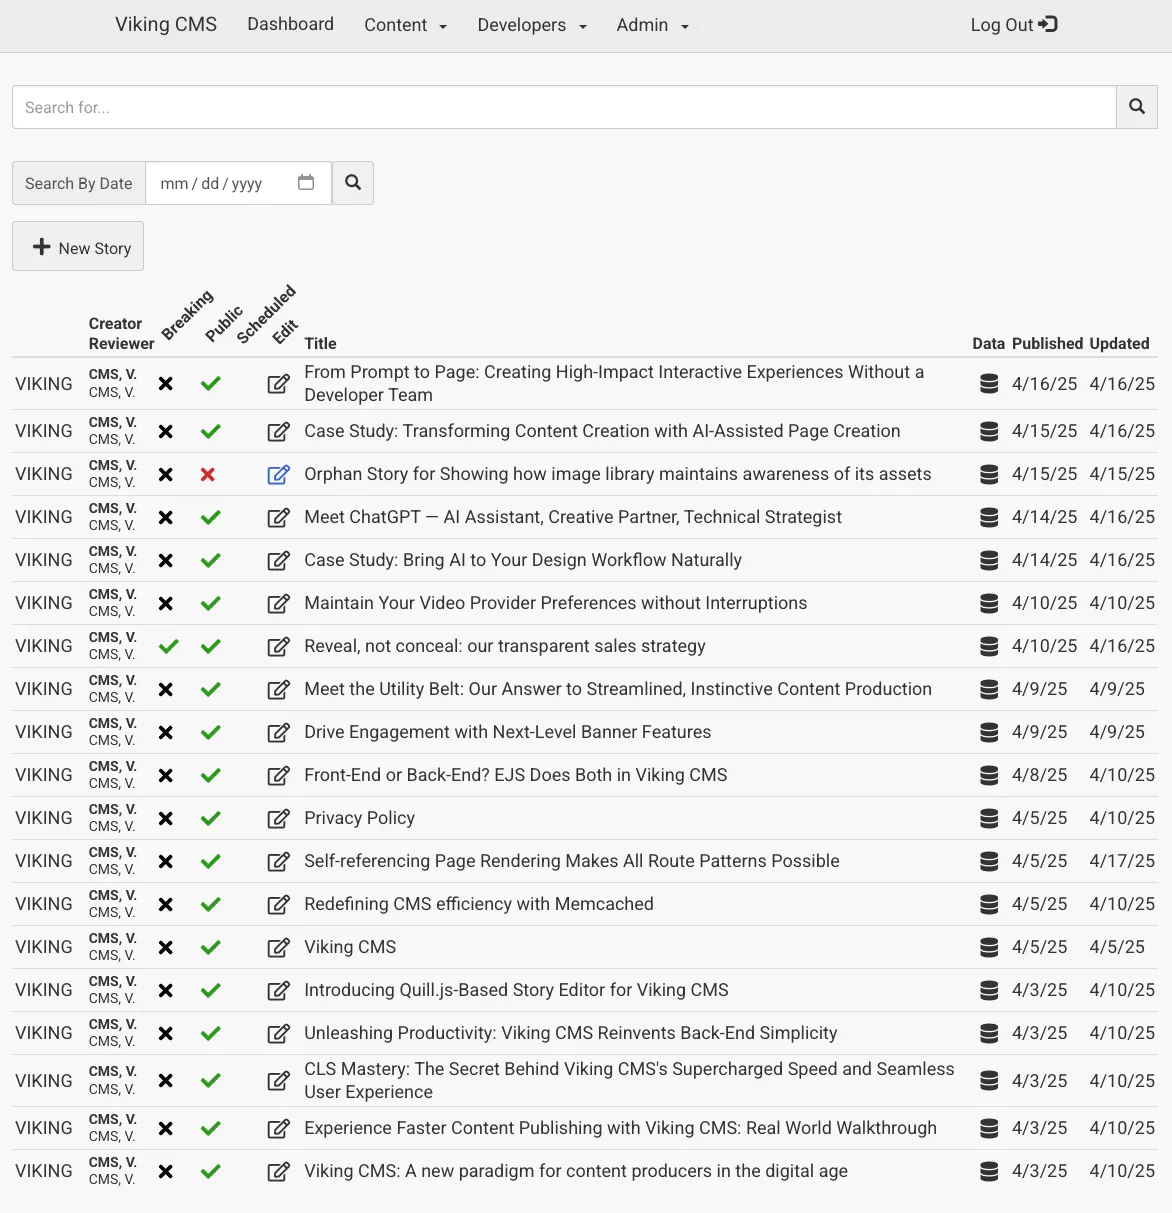Edit Meet ChatGPT story via pencil icon
The image size is (1172, 1213).
pyautogui.click(x=278, y=517)
